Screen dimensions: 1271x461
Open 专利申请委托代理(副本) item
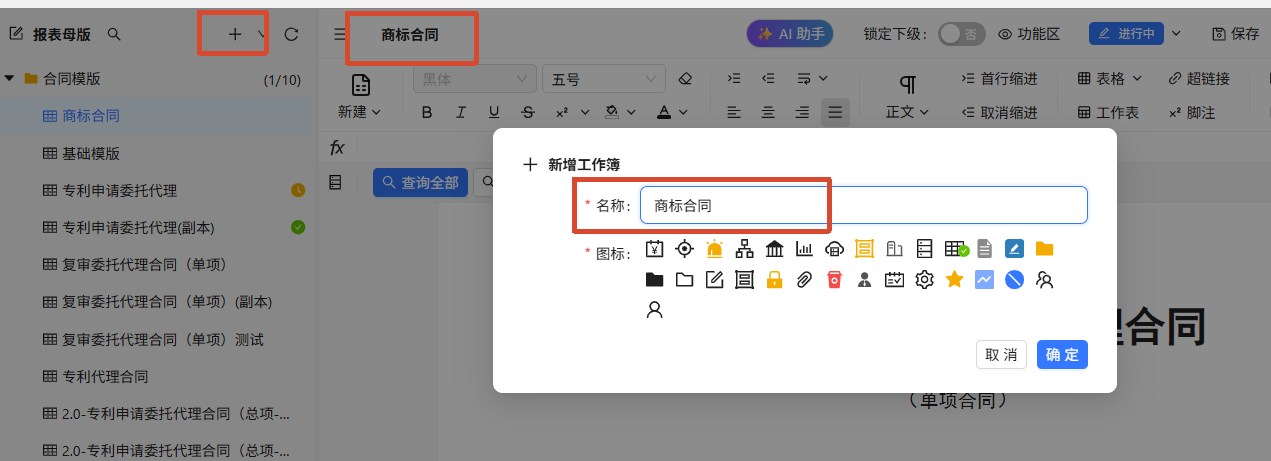(138, 228)
